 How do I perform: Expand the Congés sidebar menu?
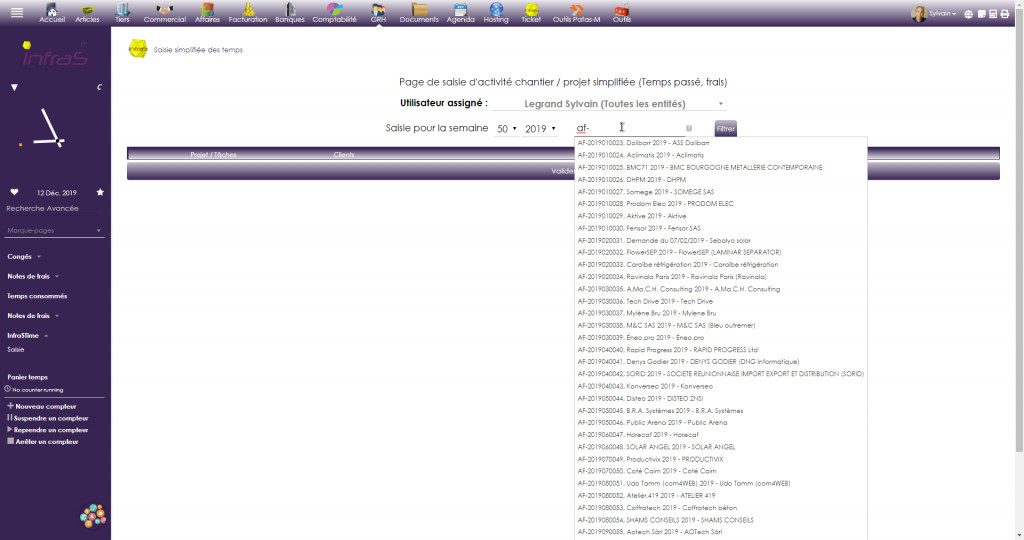(24, 257)
